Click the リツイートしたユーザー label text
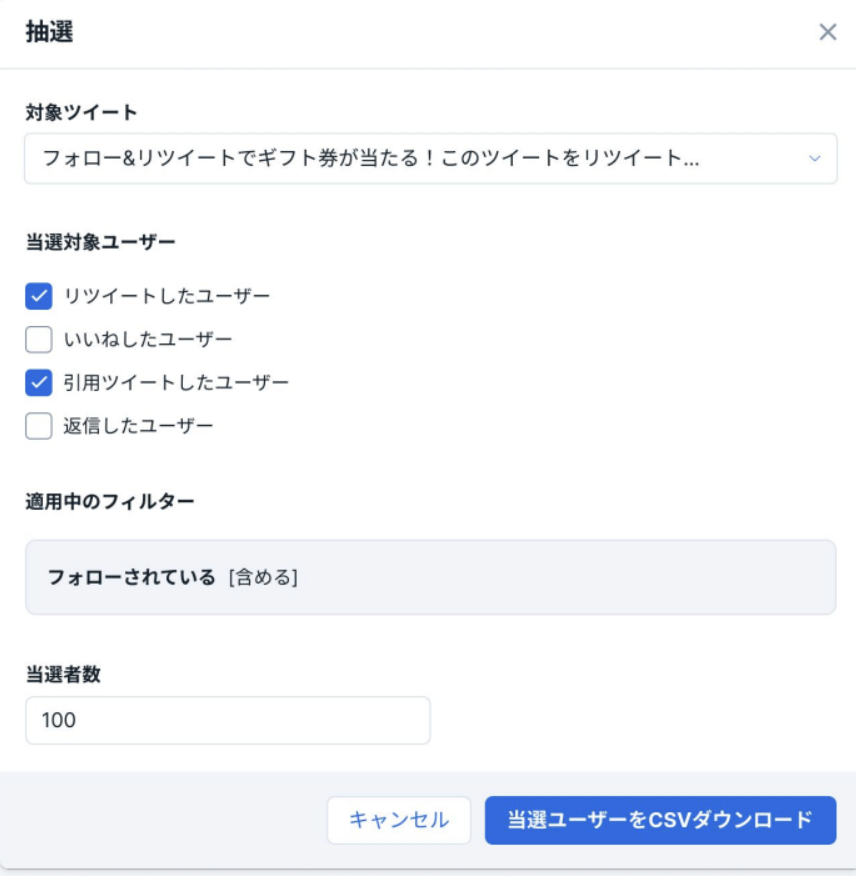The height and width of the screenshot is (876, 856). pyautogui.click(x=166, y=296)
